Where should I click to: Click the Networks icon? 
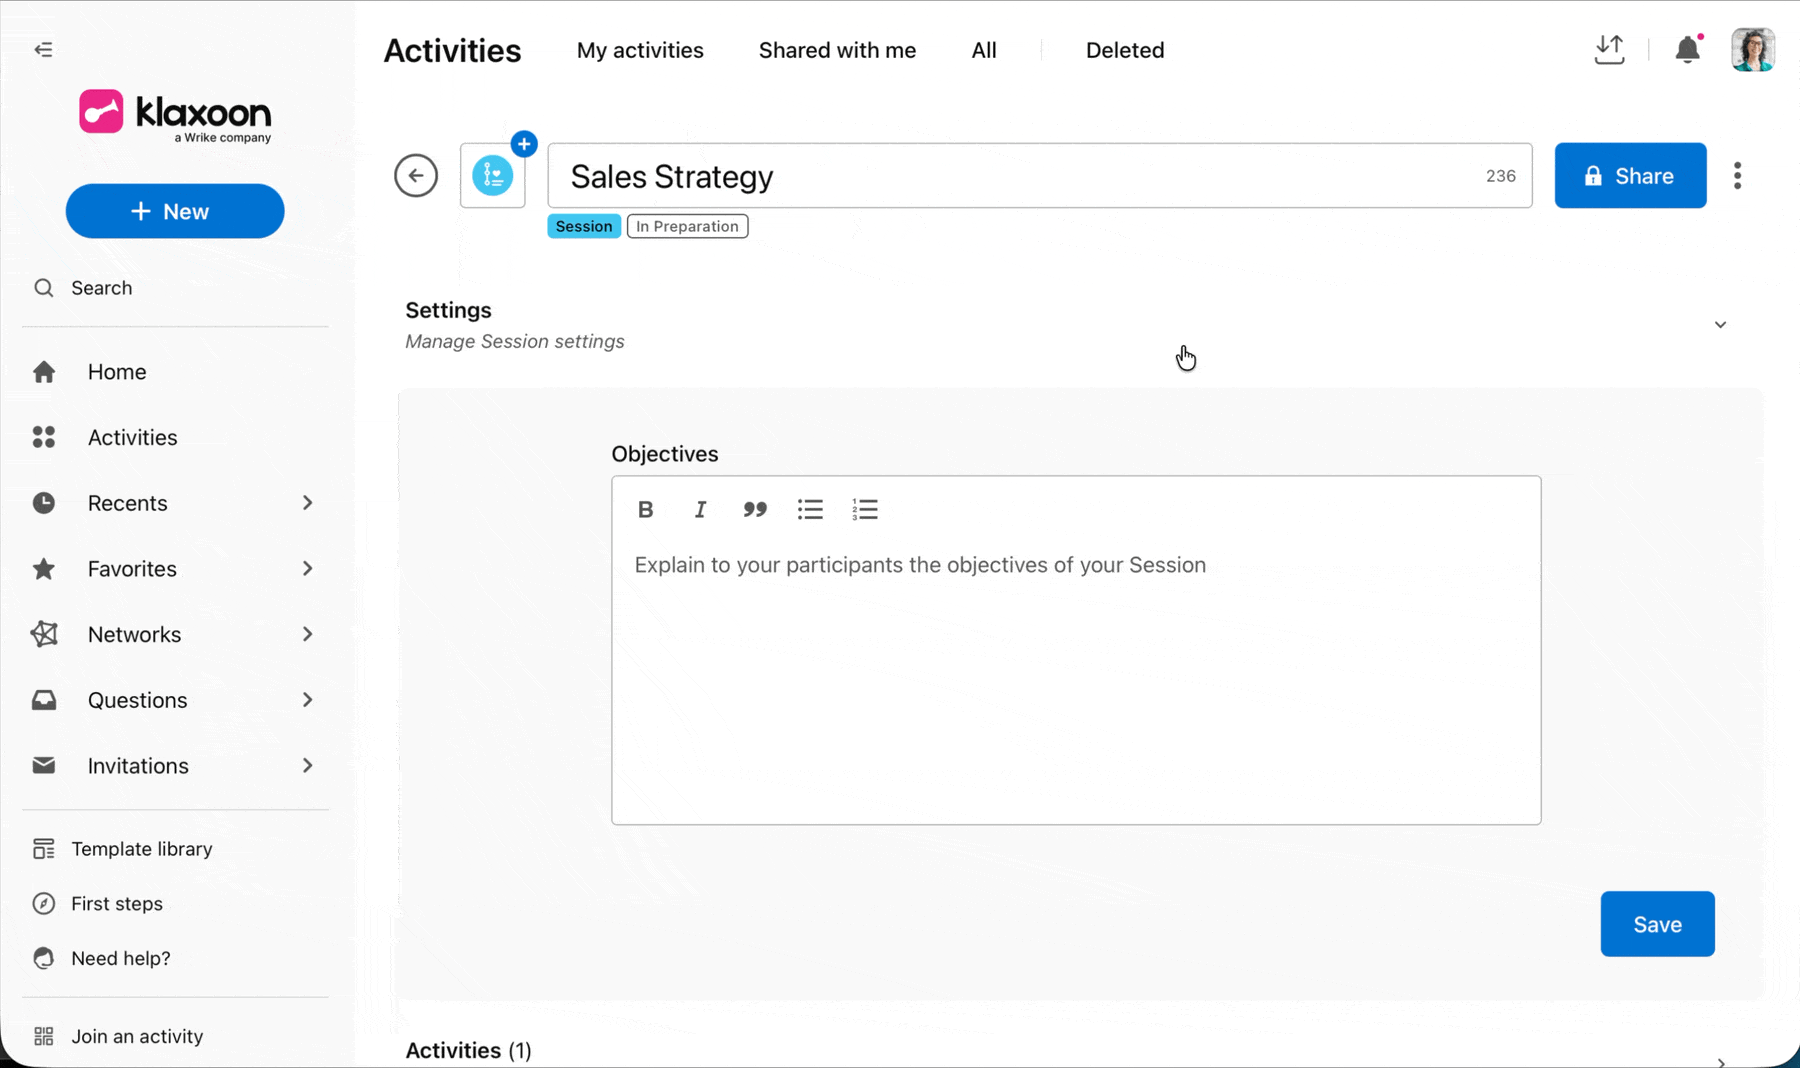[44, 634]
